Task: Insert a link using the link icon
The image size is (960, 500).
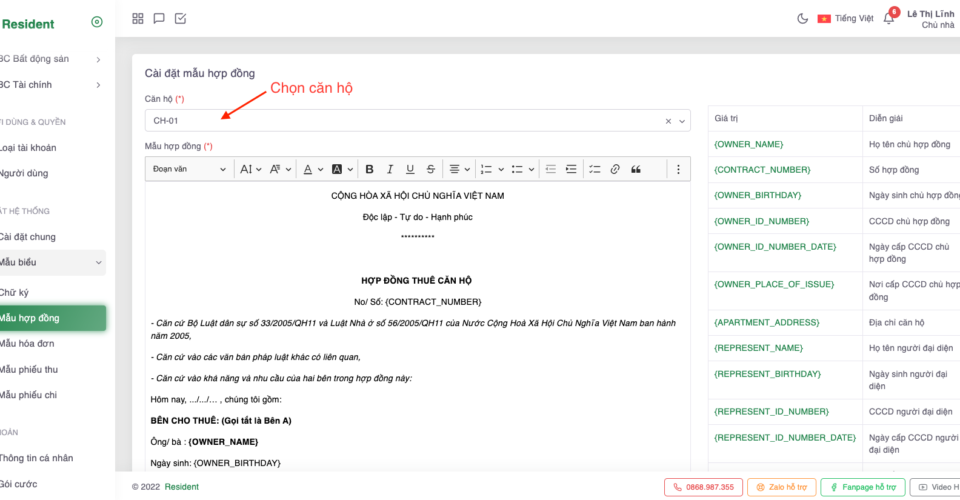Action: (615, 169)
